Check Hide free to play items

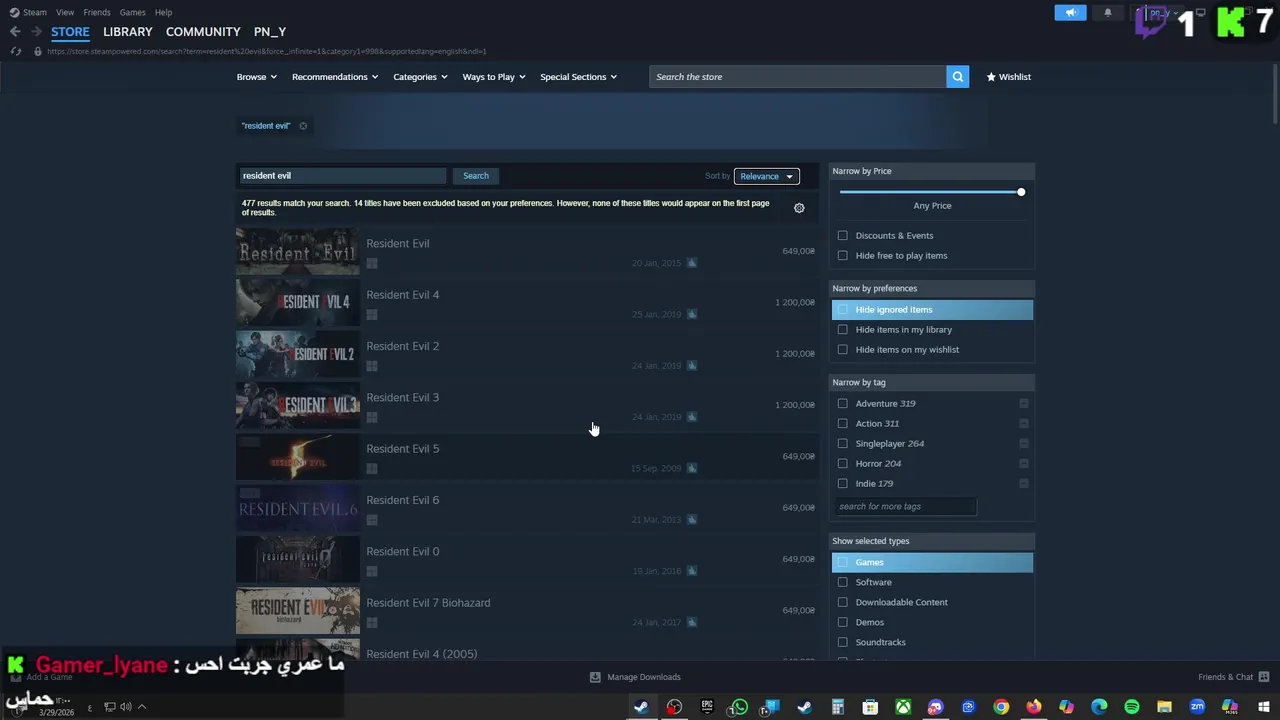(x=842, y=256)
